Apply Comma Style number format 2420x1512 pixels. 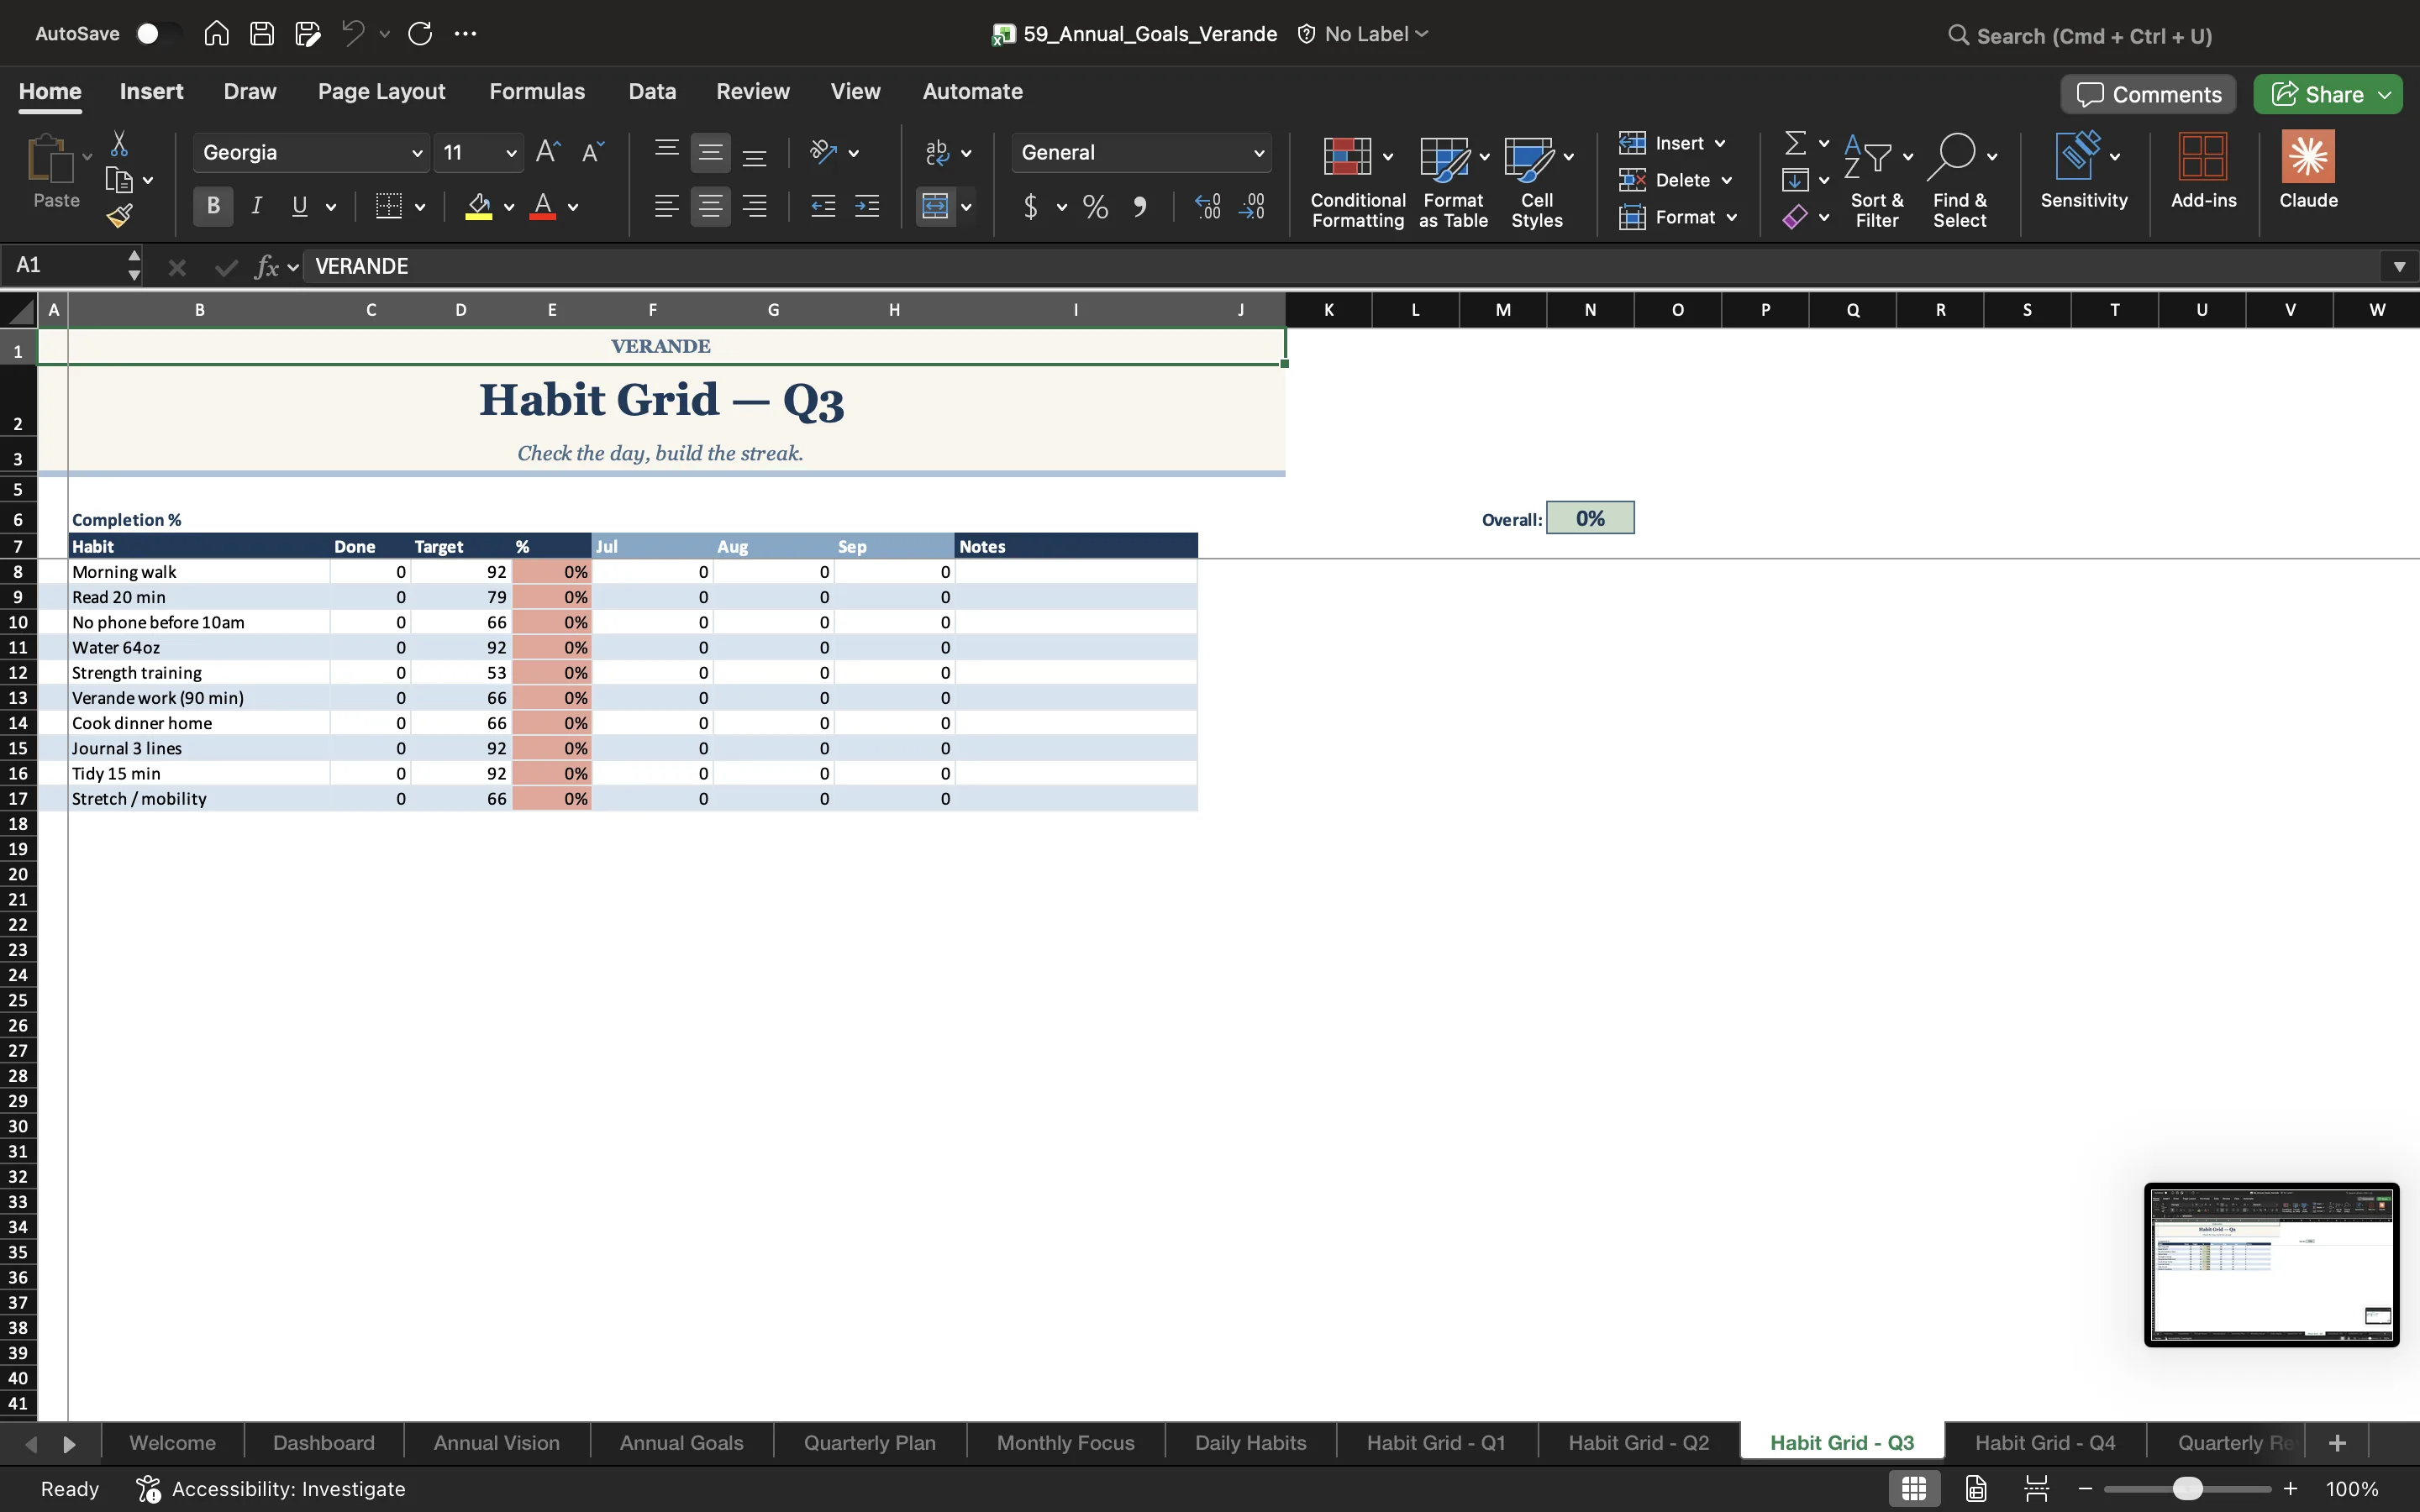(1139, 207)
